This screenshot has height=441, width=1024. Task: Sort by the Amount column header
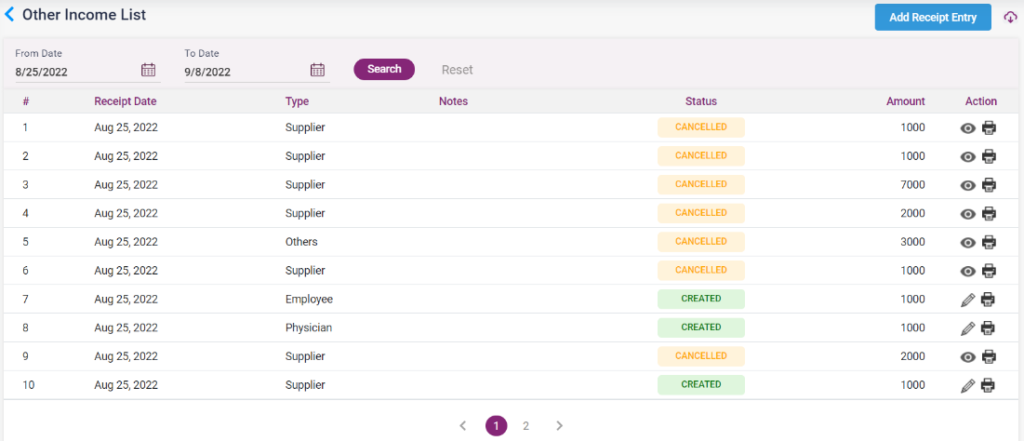coord(905,101)
